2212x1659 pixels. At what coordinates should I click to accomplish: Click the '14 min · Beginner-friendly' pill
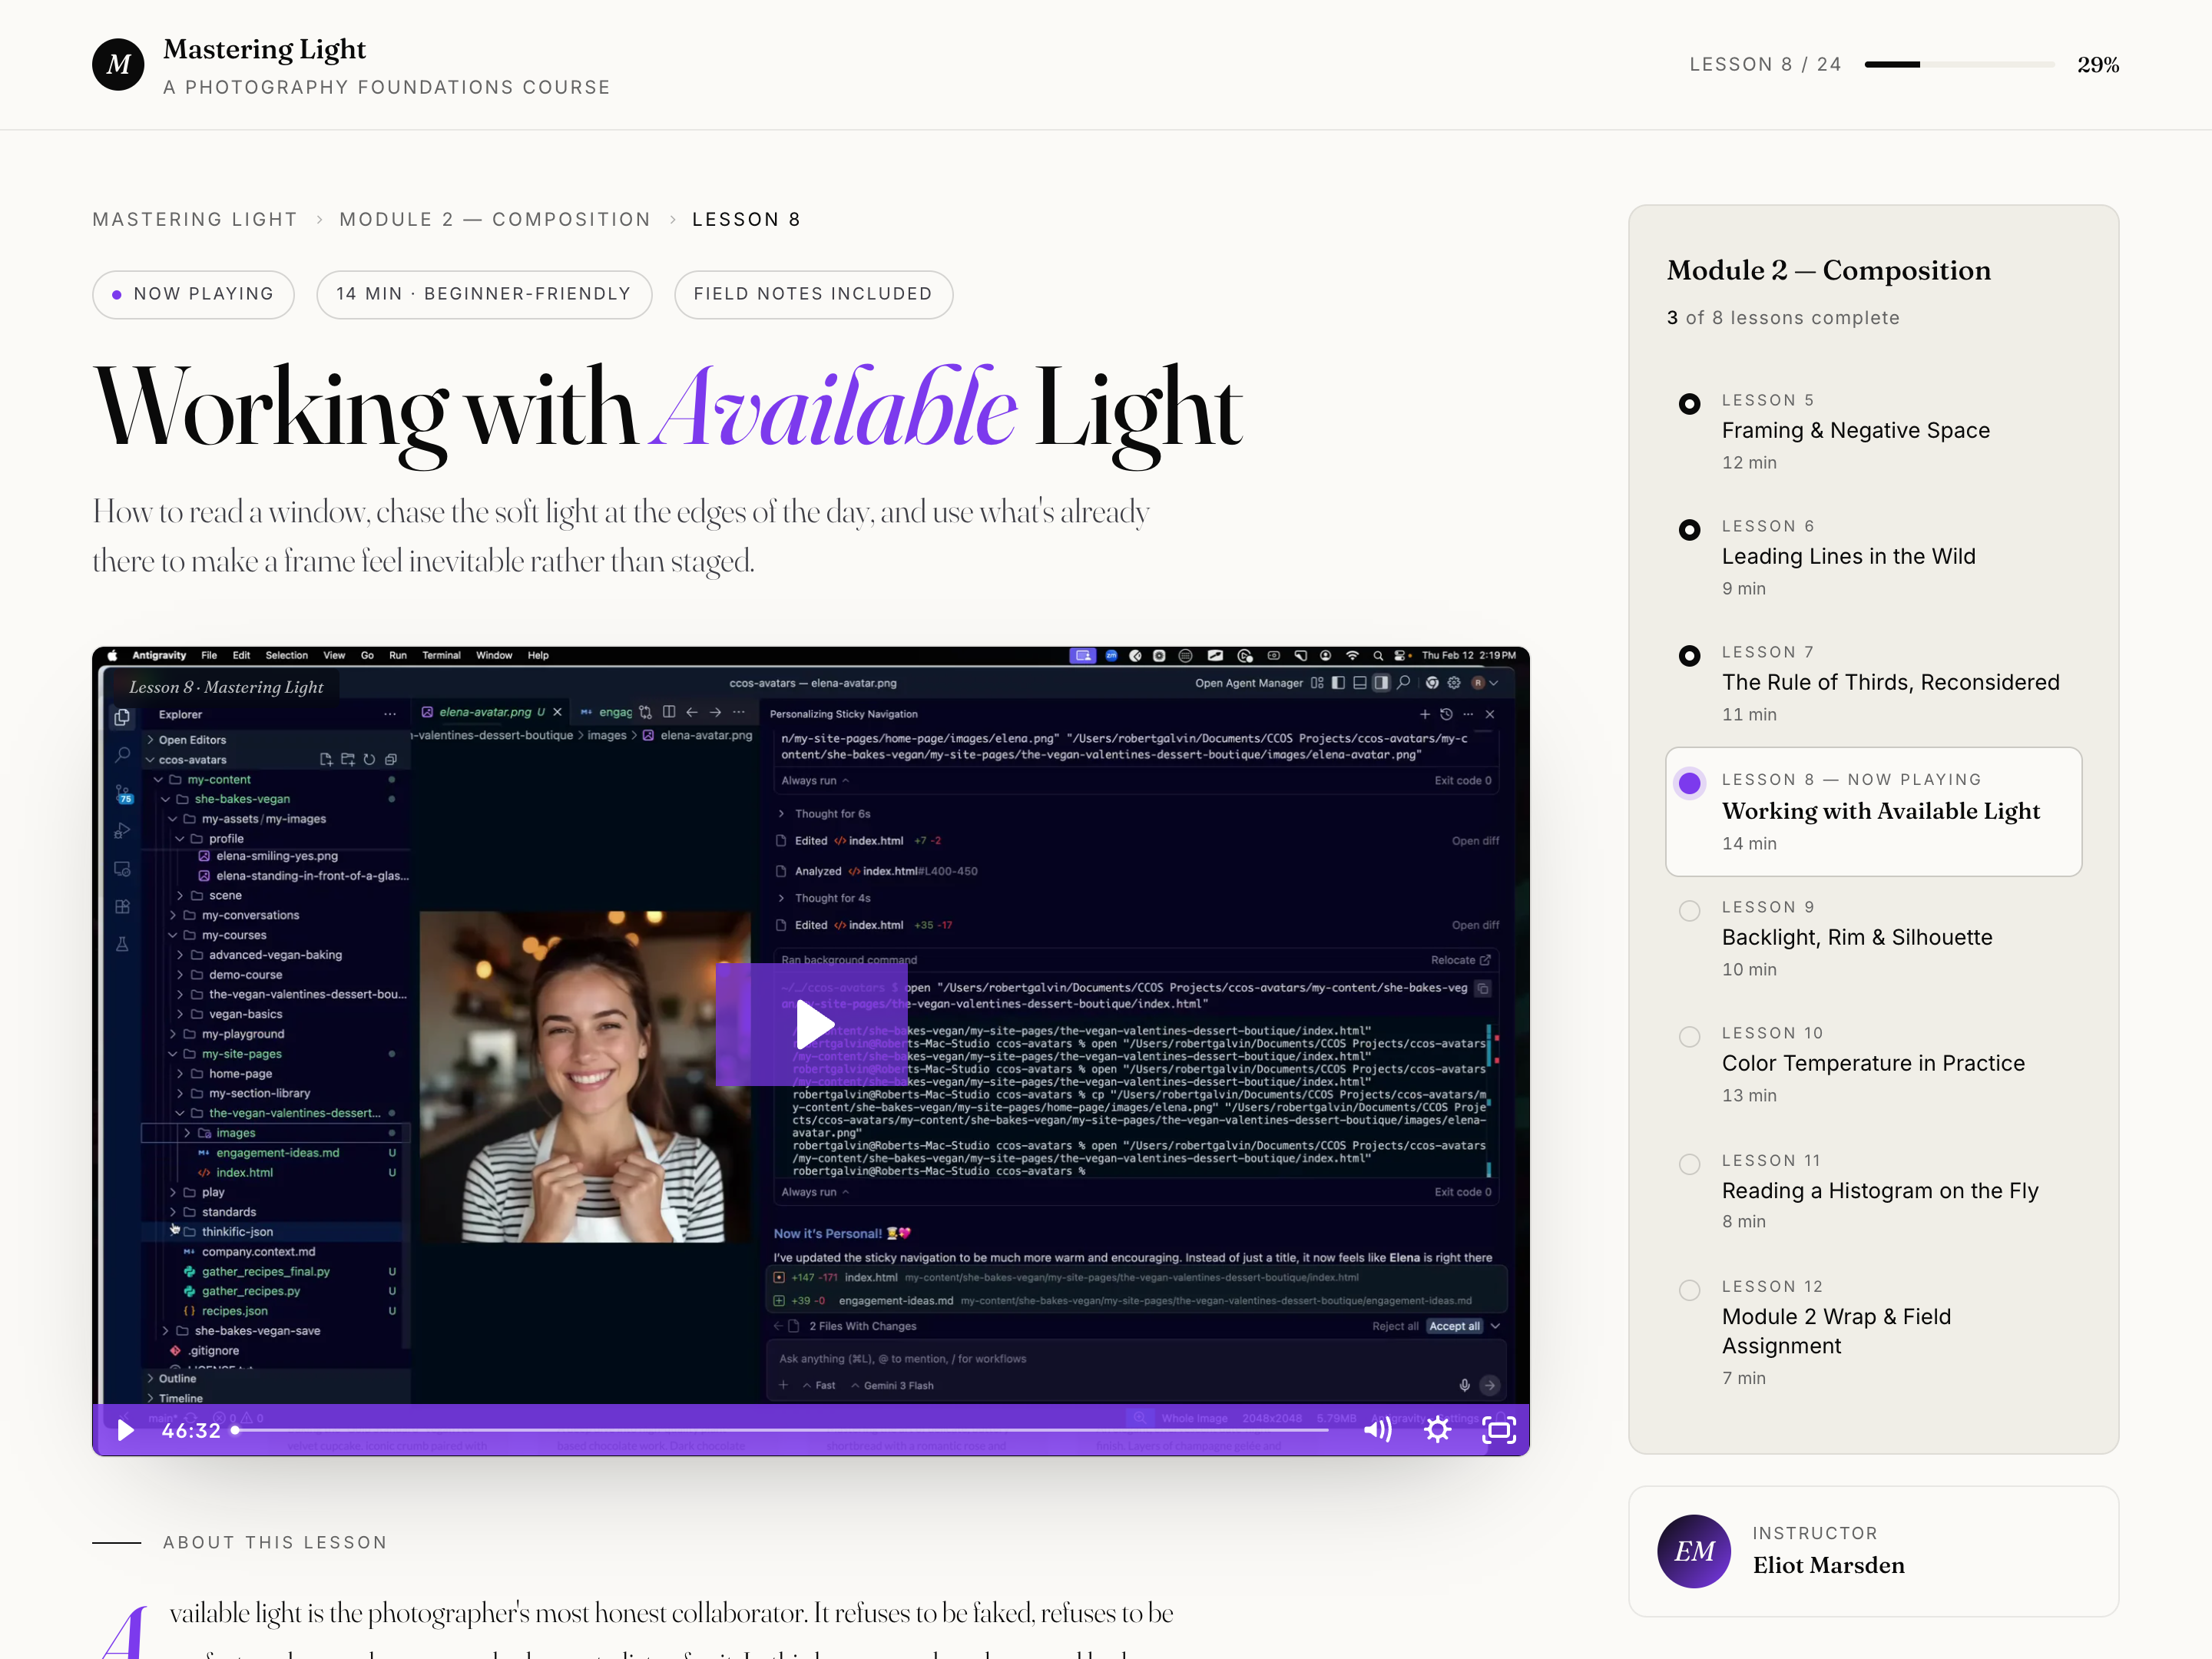click(x=484, y=294)
